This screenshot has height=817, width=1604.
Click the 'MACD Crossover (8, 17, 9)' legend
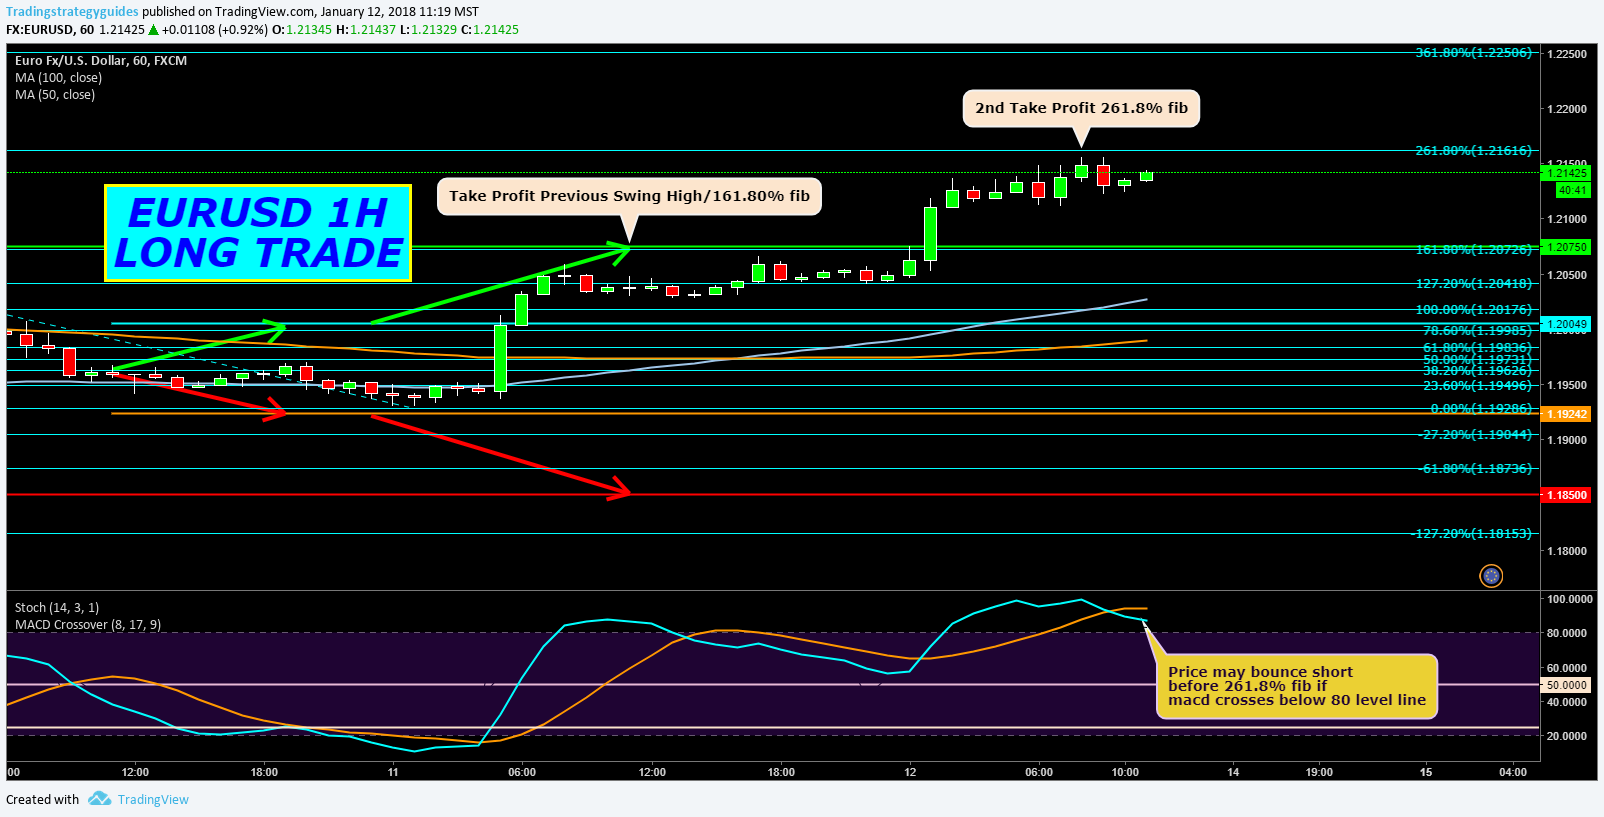coord(88,624)
